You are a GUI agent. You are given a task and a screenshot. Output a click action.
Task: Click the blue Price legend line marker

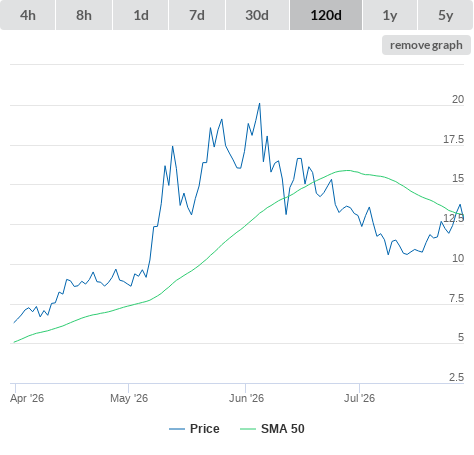coord(177,429)
